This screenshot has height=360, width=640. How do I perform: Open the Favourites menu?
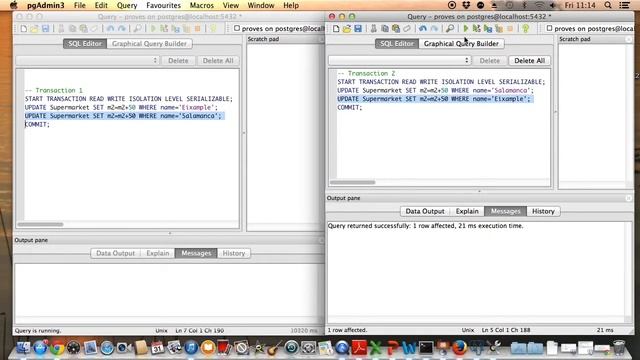[163, 5]
